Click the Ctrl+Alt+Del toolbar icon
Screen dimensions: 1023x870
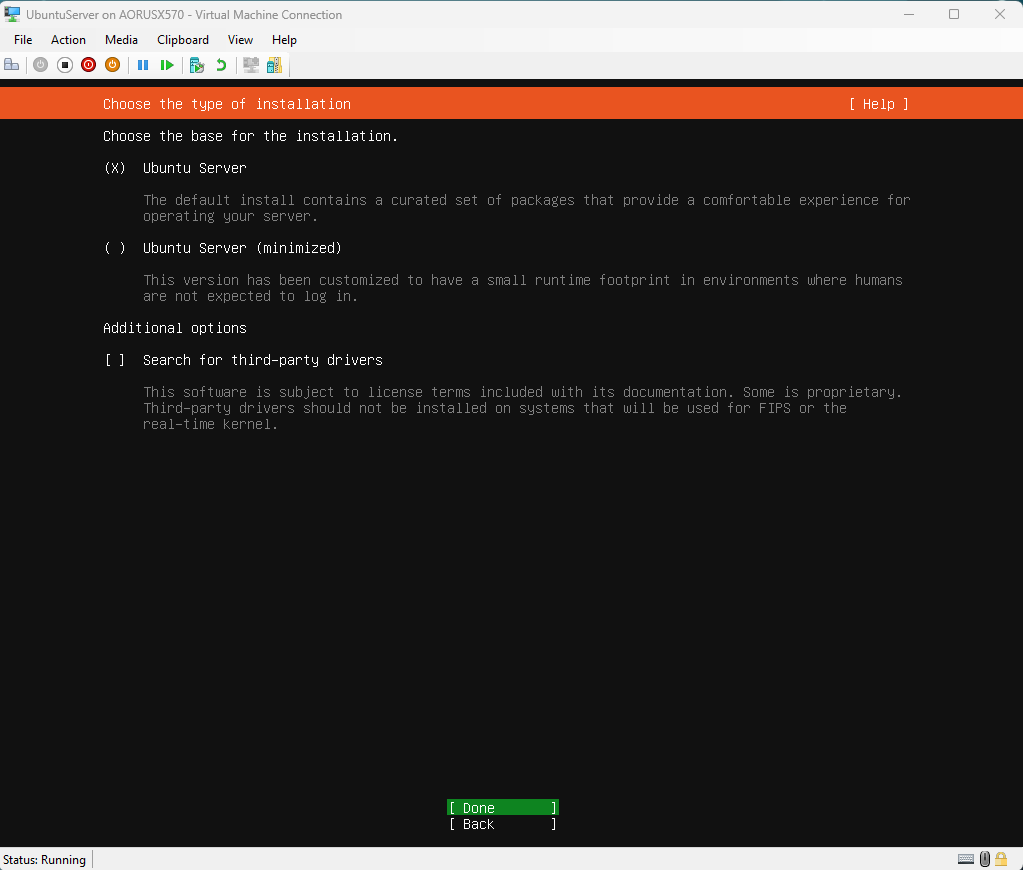(12, 65)
